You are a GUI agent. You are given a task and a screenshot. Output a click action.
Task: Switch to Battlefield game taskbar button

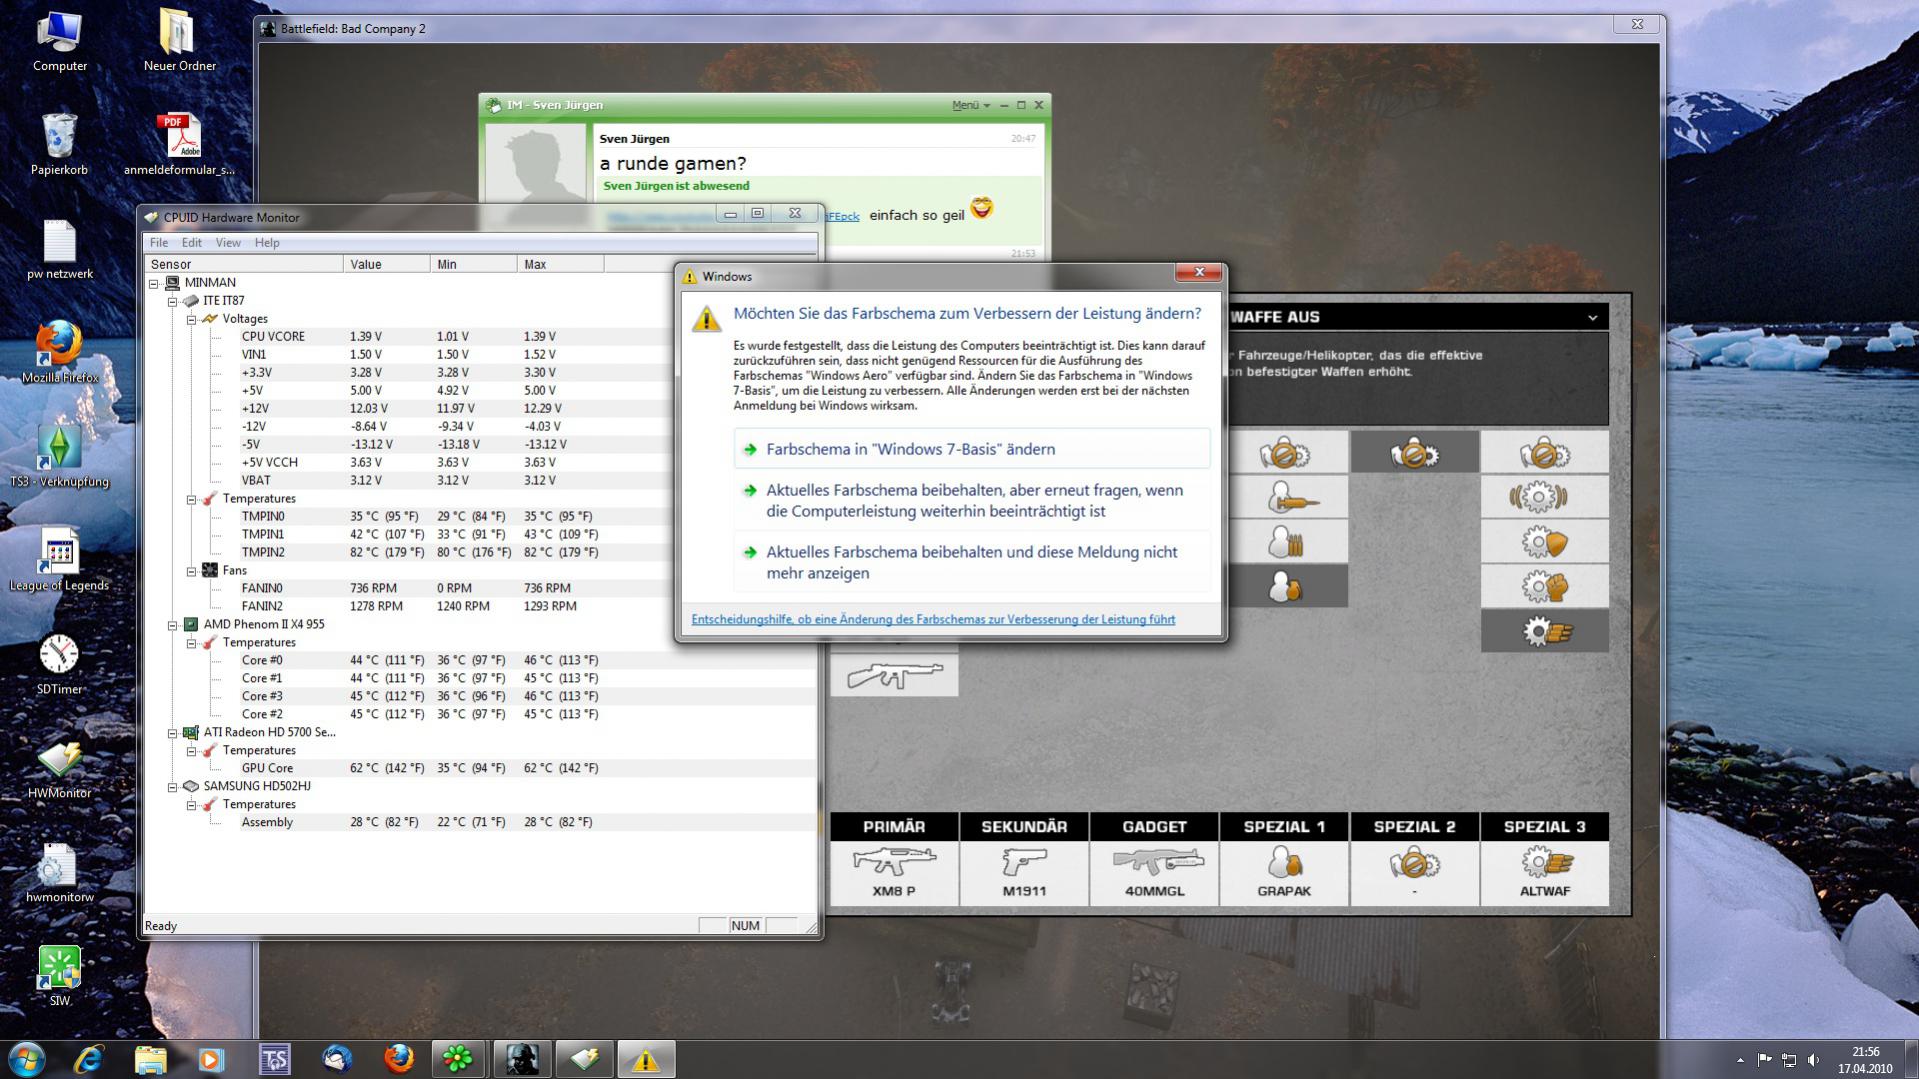[522, 1059]
